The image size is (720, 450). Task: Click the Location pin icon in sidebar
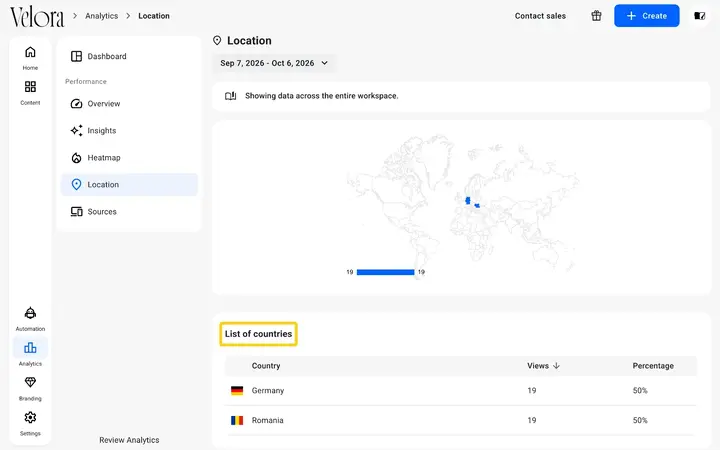tap(76, 185)
